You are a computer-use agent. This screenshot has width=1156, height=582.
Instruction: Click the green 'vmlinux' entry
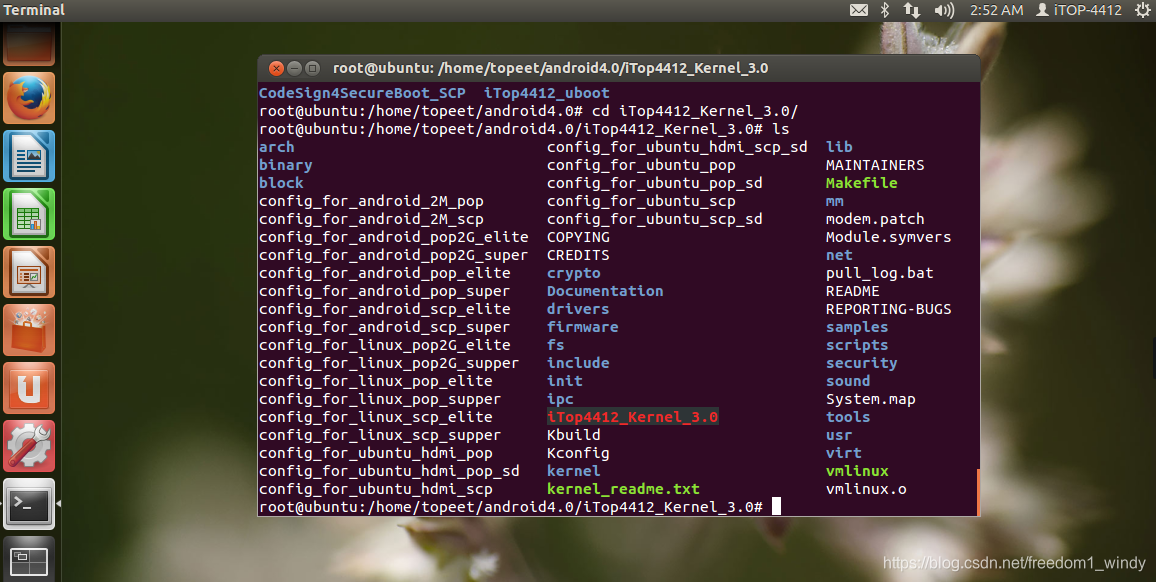[x=857, y=471]
